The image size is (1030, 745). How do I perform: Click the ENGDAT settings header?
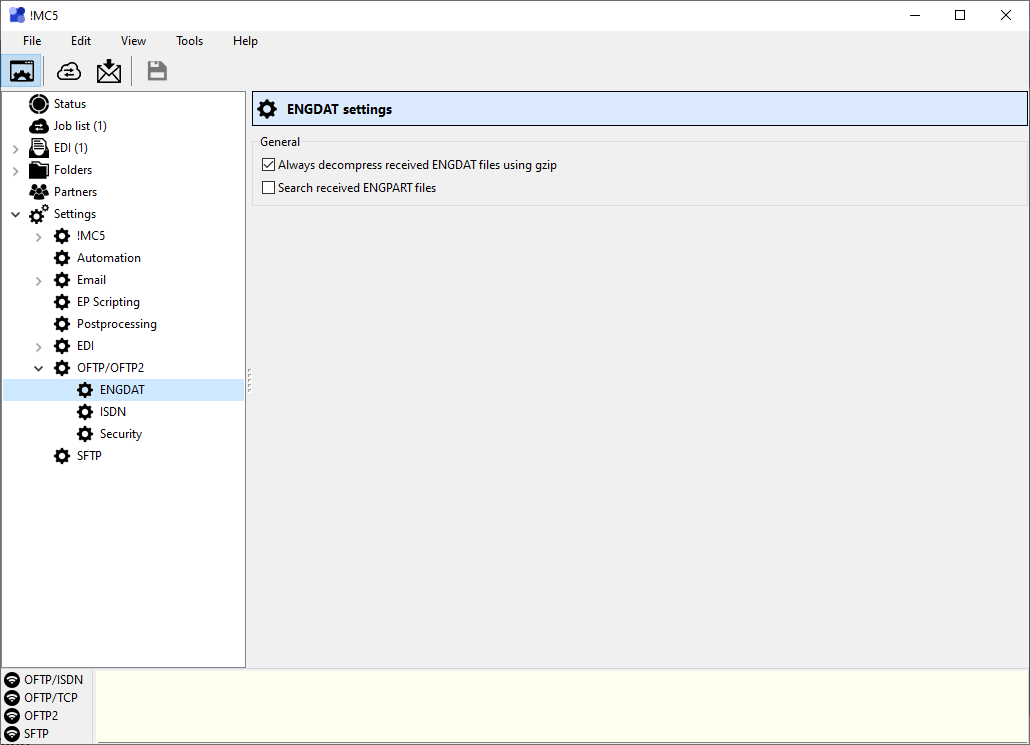pyautogui.click(x=640, y=109)
